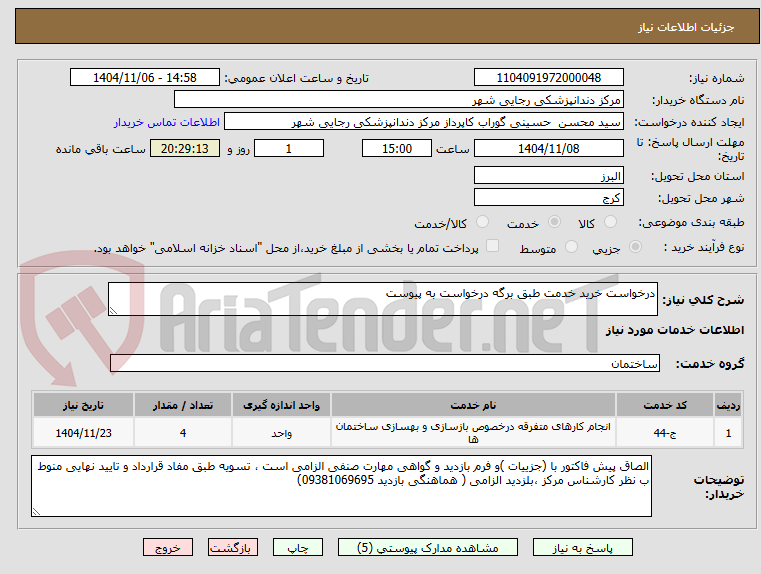Click the نوع فرآیند خرید label
Viewport: 761px width, 574px height.
coord(704,247)
